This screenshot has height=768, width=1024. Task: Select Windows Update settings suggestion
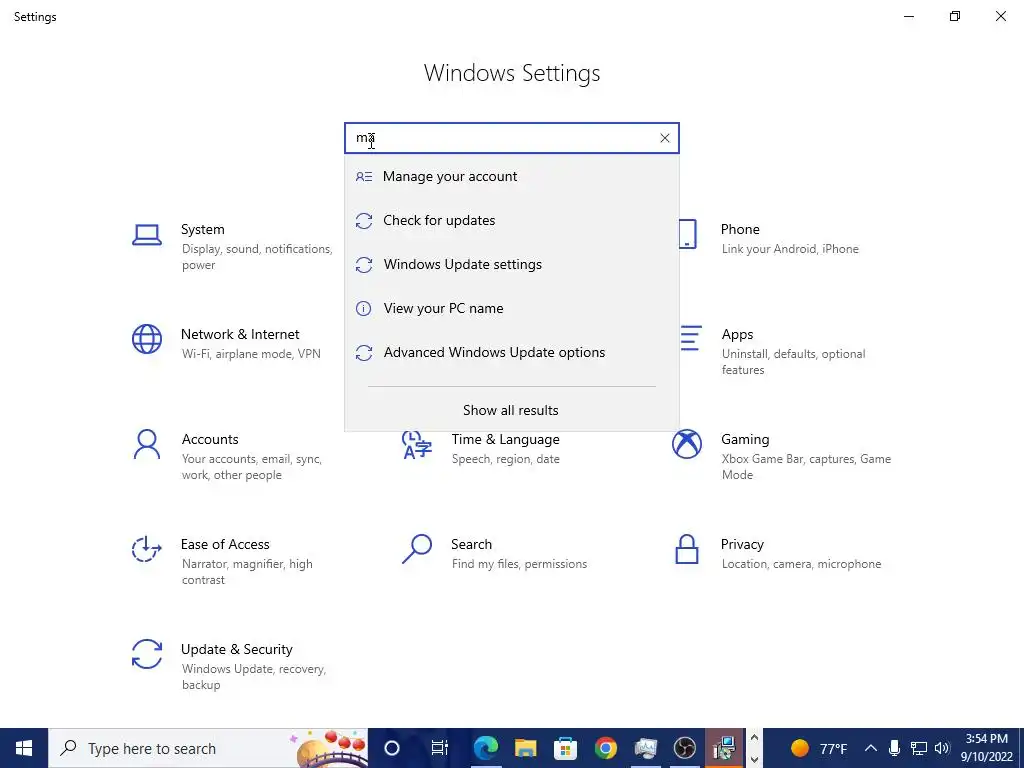[512, 264]
